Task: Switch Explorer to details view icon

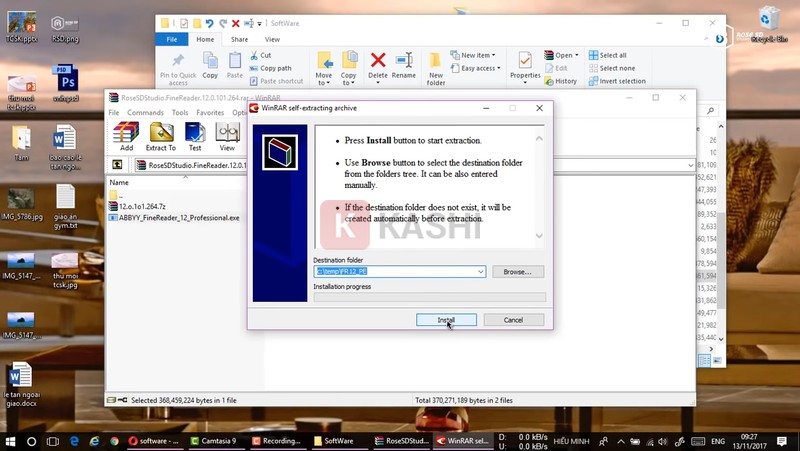Action: click(x=704, y=361)
